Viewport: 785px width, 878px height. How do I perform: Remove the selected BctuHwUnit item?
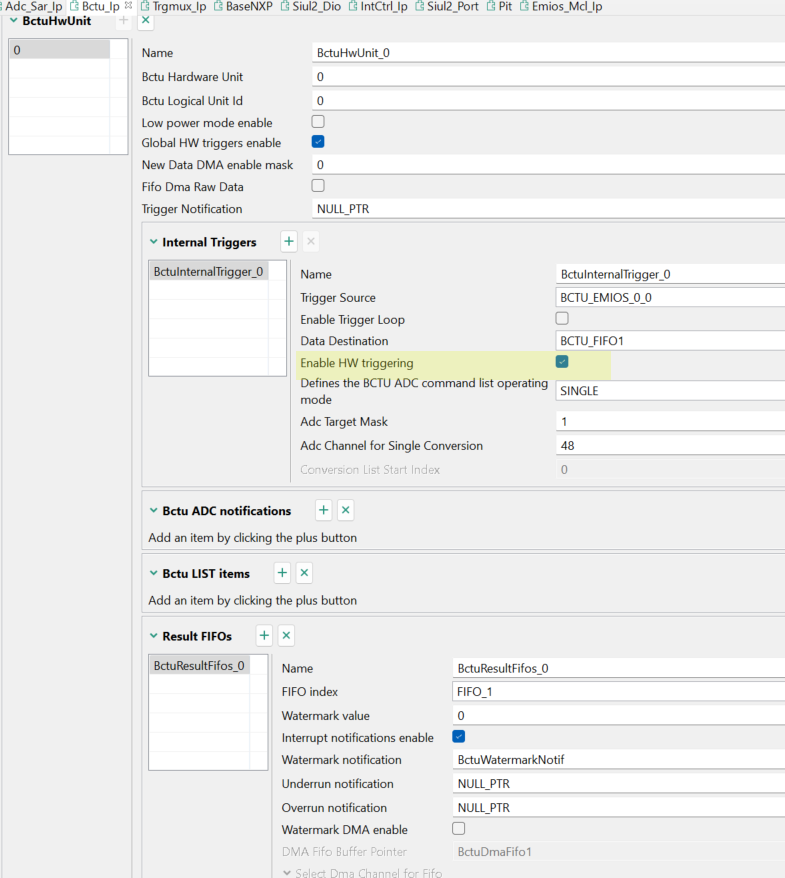tap(146, 20)
